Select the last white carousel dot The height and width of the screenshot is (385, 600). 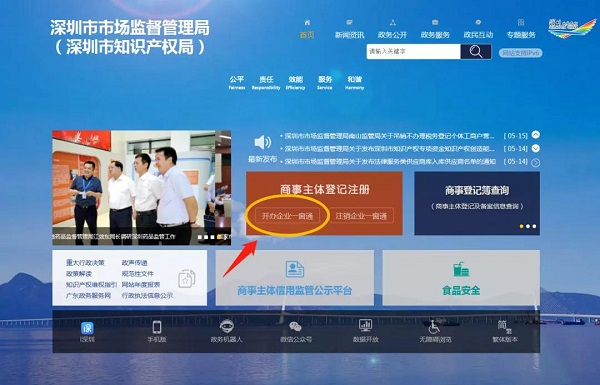(534, 226)
